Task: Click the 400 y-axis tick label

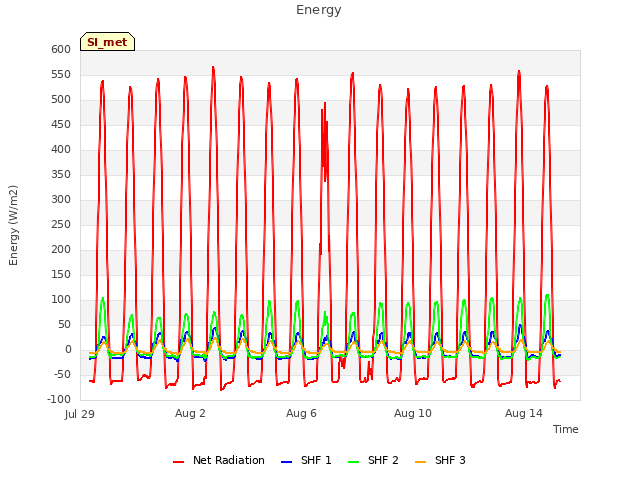Action: (x=61, y=149)
